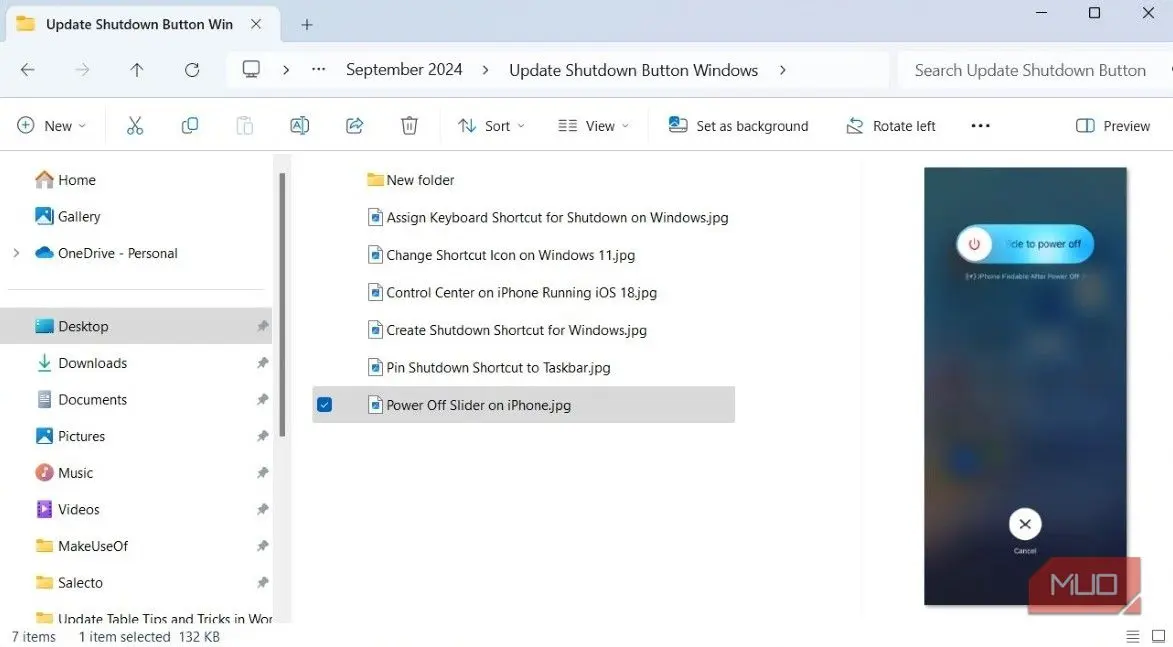This screenshot has height=647, width=1173.
Task: Click the Set as background button
Action: 738,126
